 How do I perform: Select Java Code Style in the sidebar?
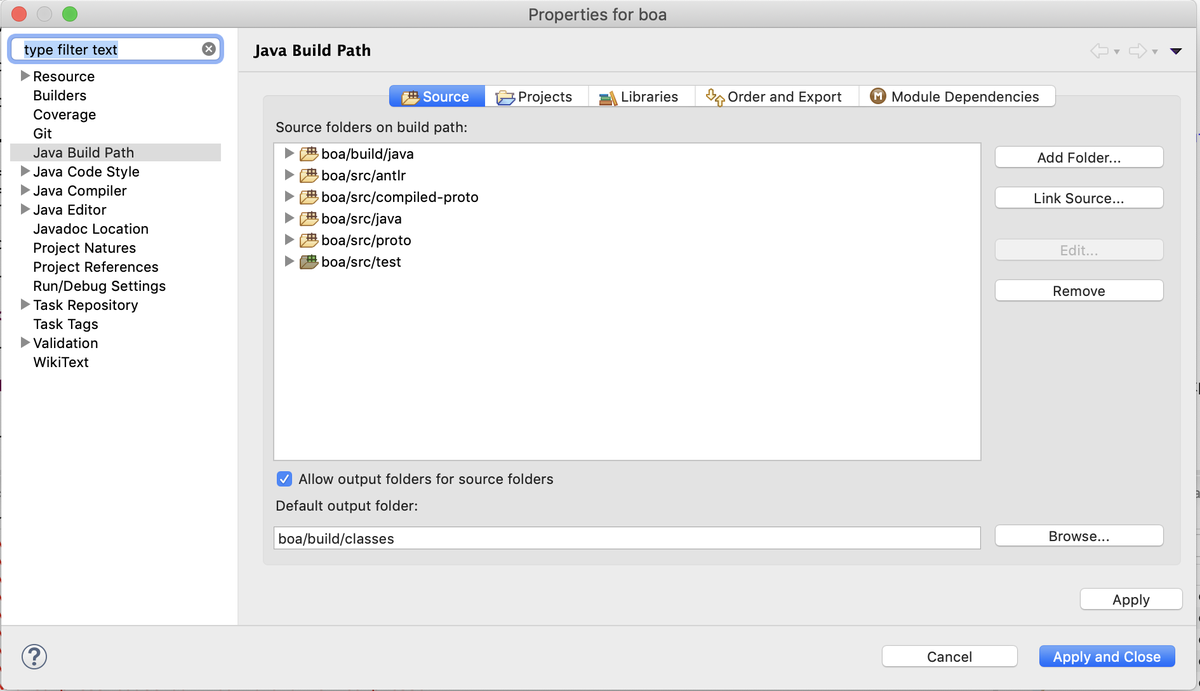[x=86, y=171]
